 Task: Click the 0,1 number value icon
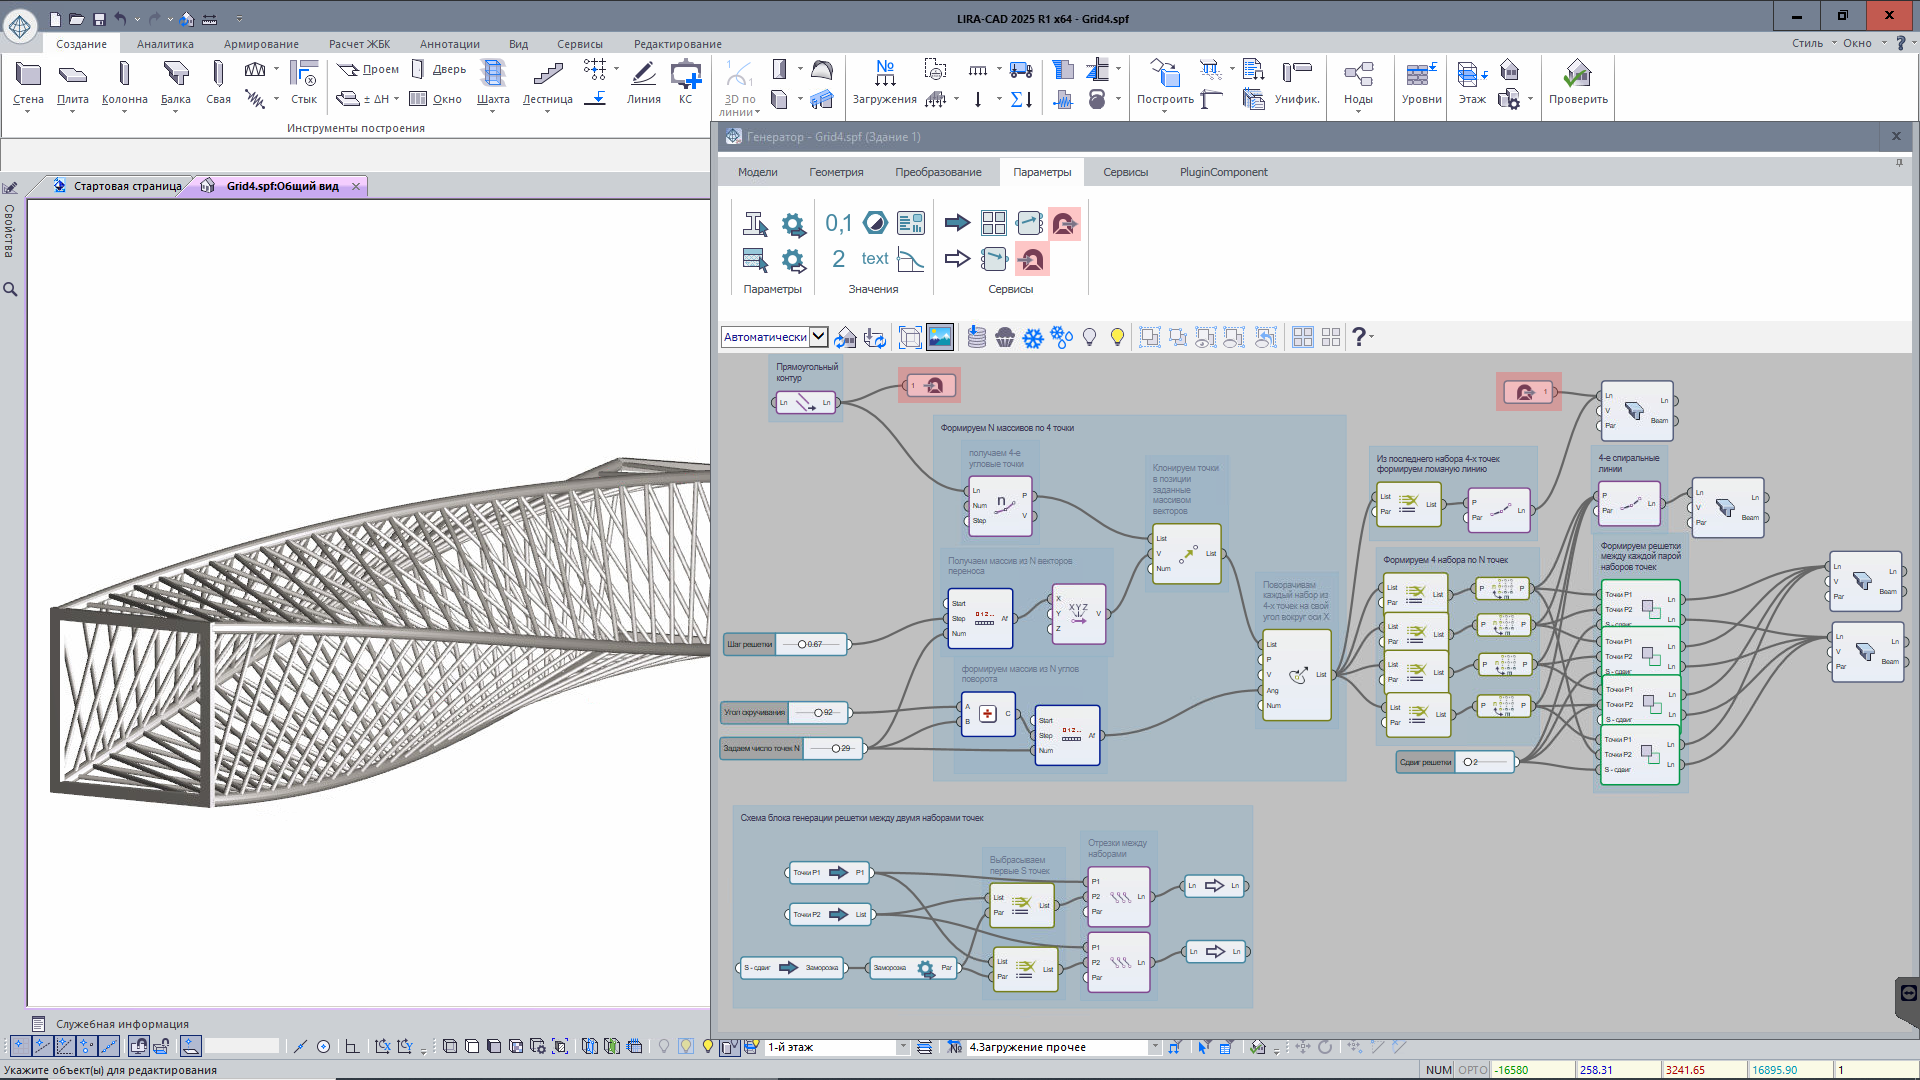(x=838, y=223)
